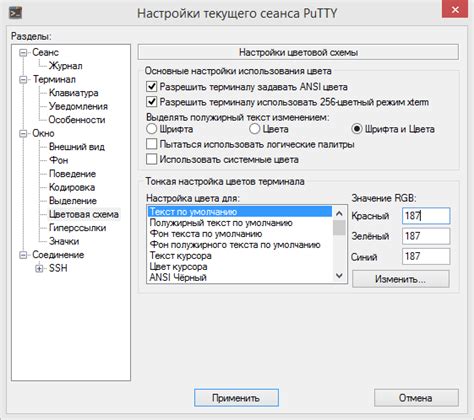Open the Гиперссылки section

77,228
